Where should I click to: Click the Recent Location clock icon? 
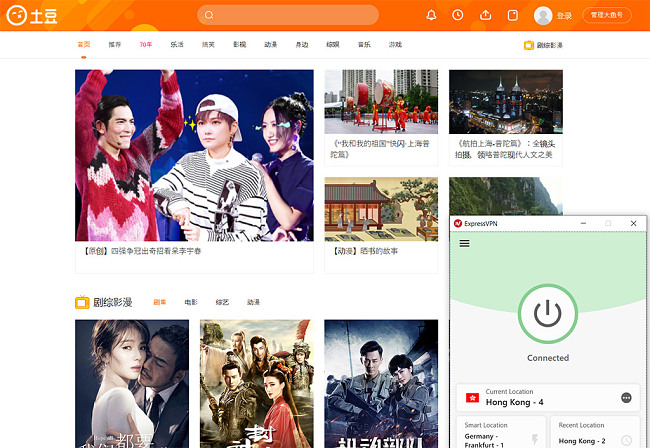pyautogui.click(x=626, y=440)
